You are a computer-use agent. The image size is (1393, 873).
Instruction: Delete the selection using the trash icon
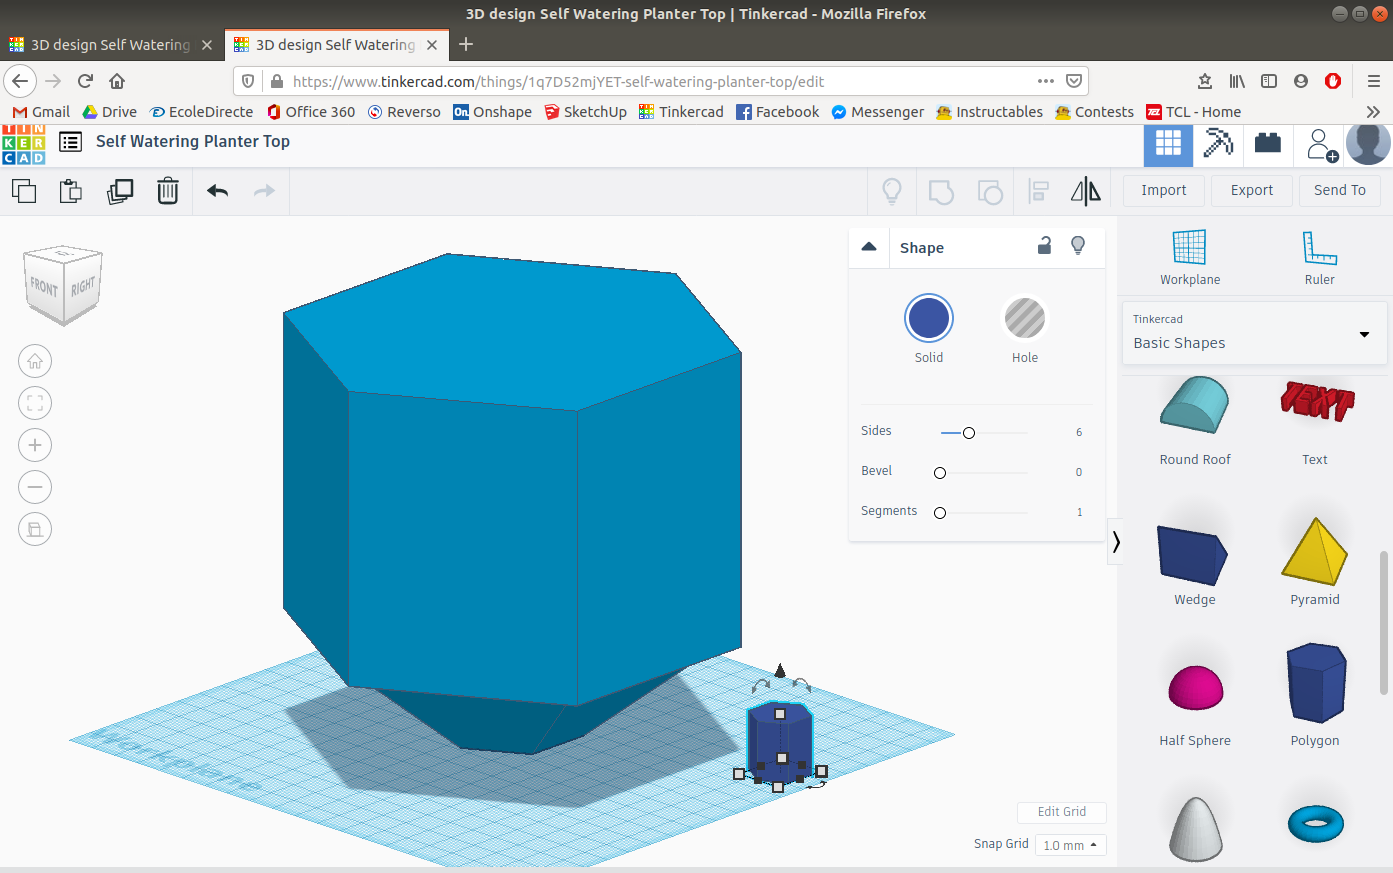point(167,190)
